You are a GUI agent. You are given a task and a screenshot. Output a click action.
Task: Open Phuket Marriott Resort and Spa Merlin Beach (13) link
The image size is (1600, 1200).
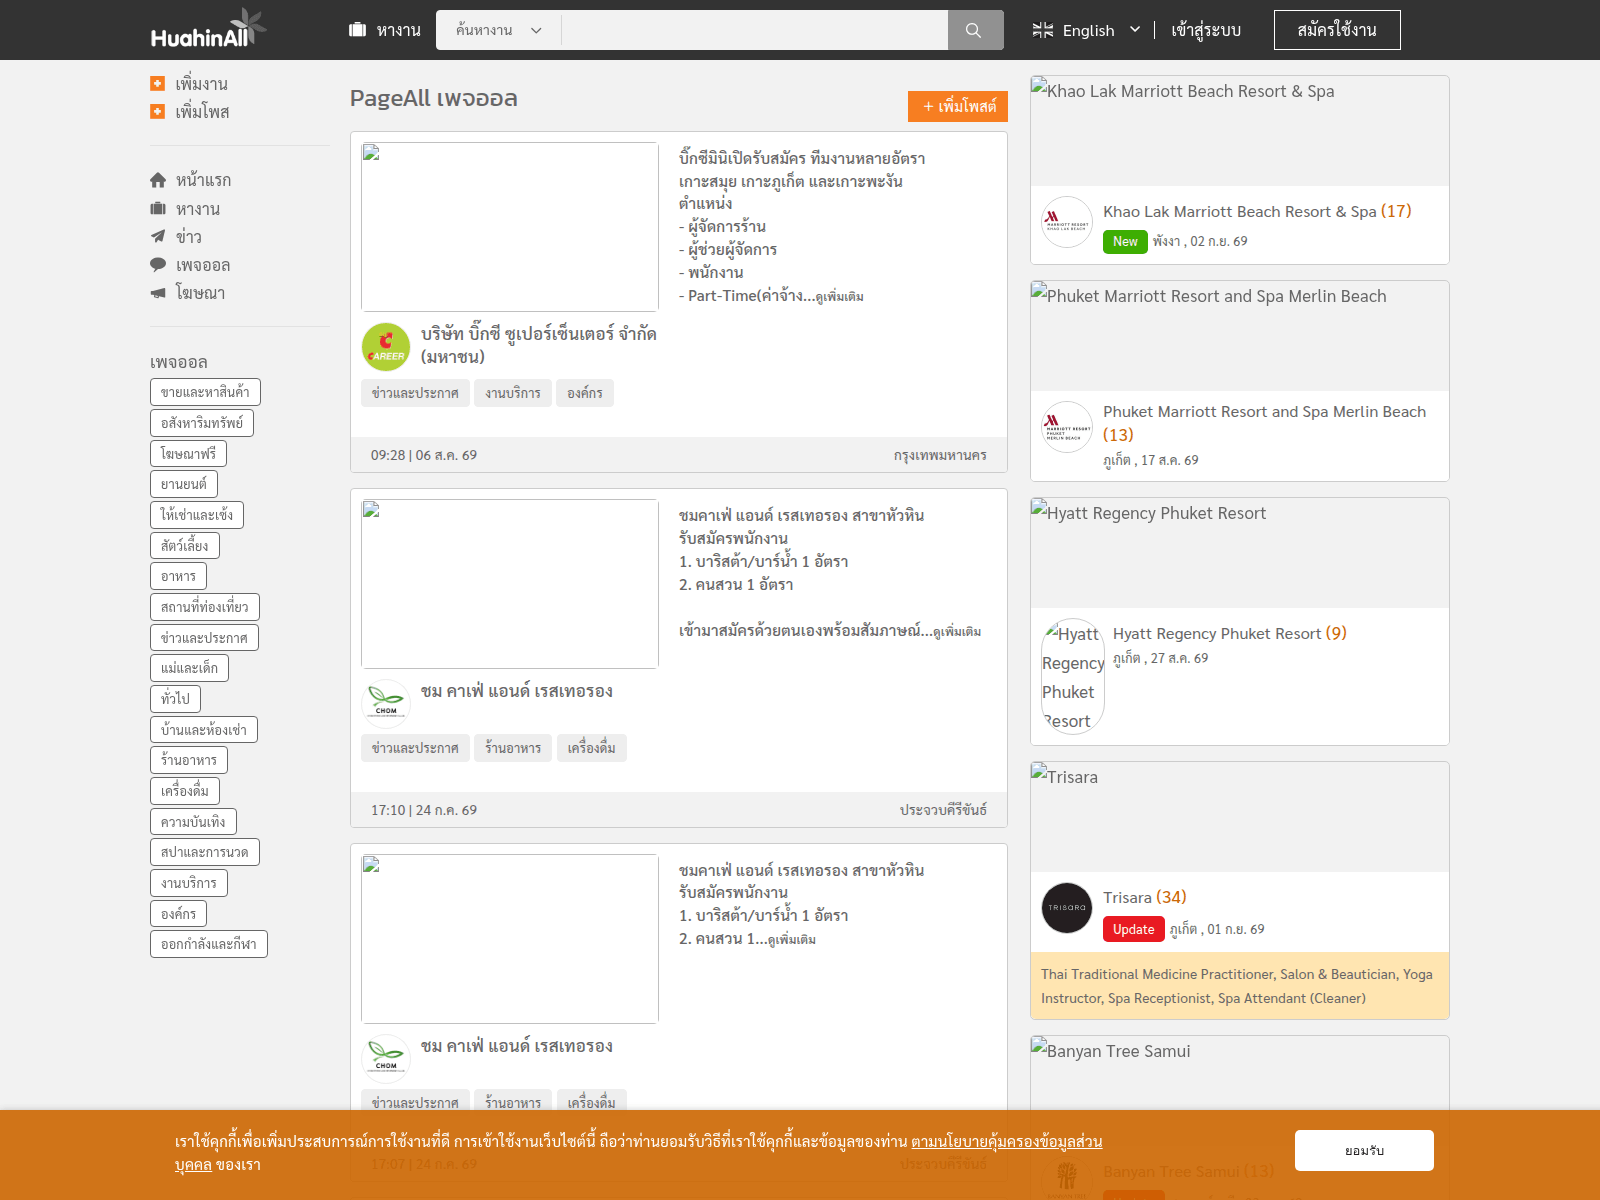(1265, 423)
